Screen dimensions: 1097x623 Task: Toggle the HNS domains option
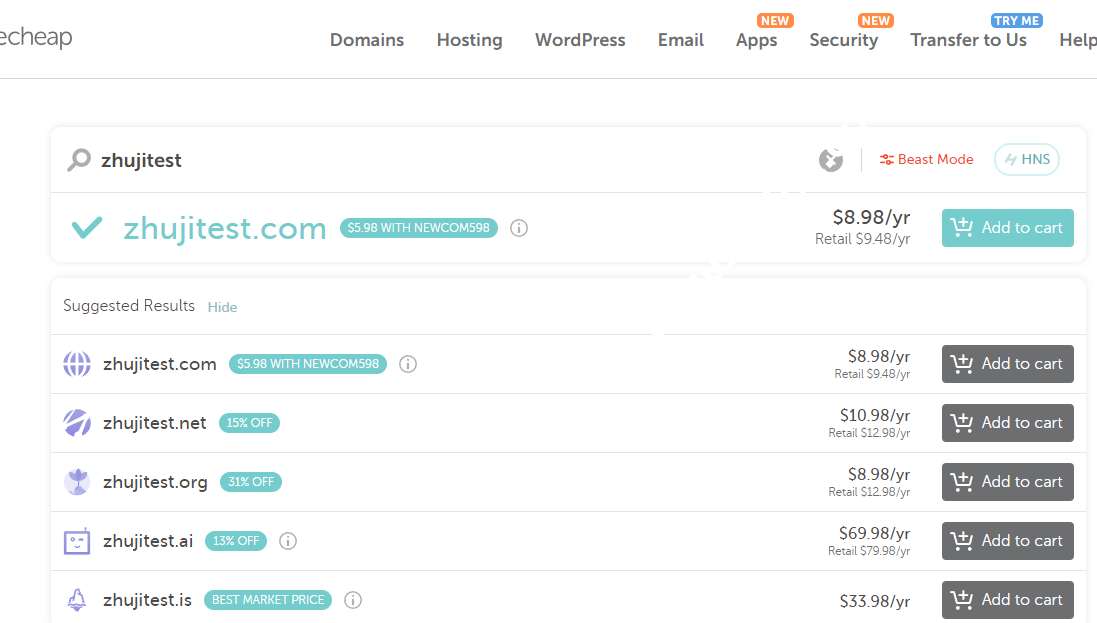[1026, 160]
